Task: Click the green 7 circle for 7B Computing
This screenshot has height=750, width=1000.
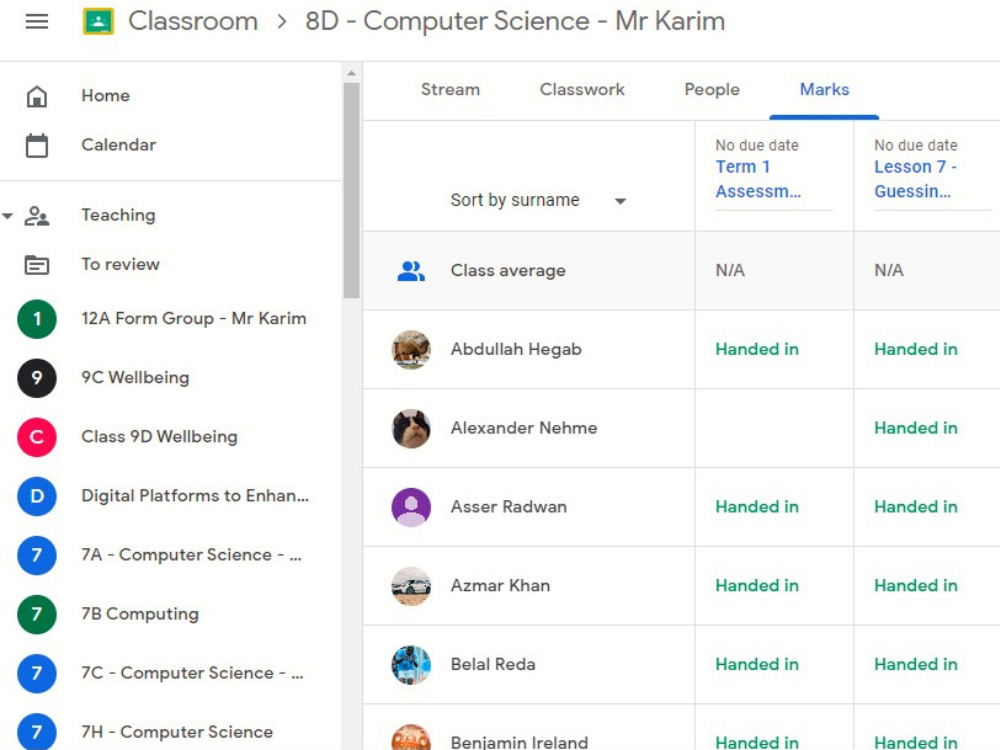Action: point(36,614)
